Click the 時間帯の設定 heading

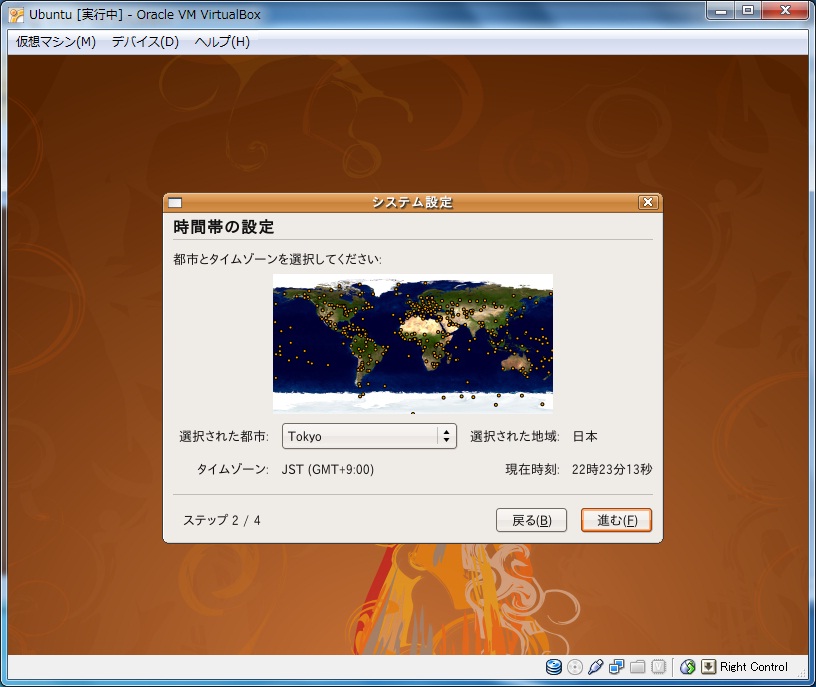[x=224, y=227]
